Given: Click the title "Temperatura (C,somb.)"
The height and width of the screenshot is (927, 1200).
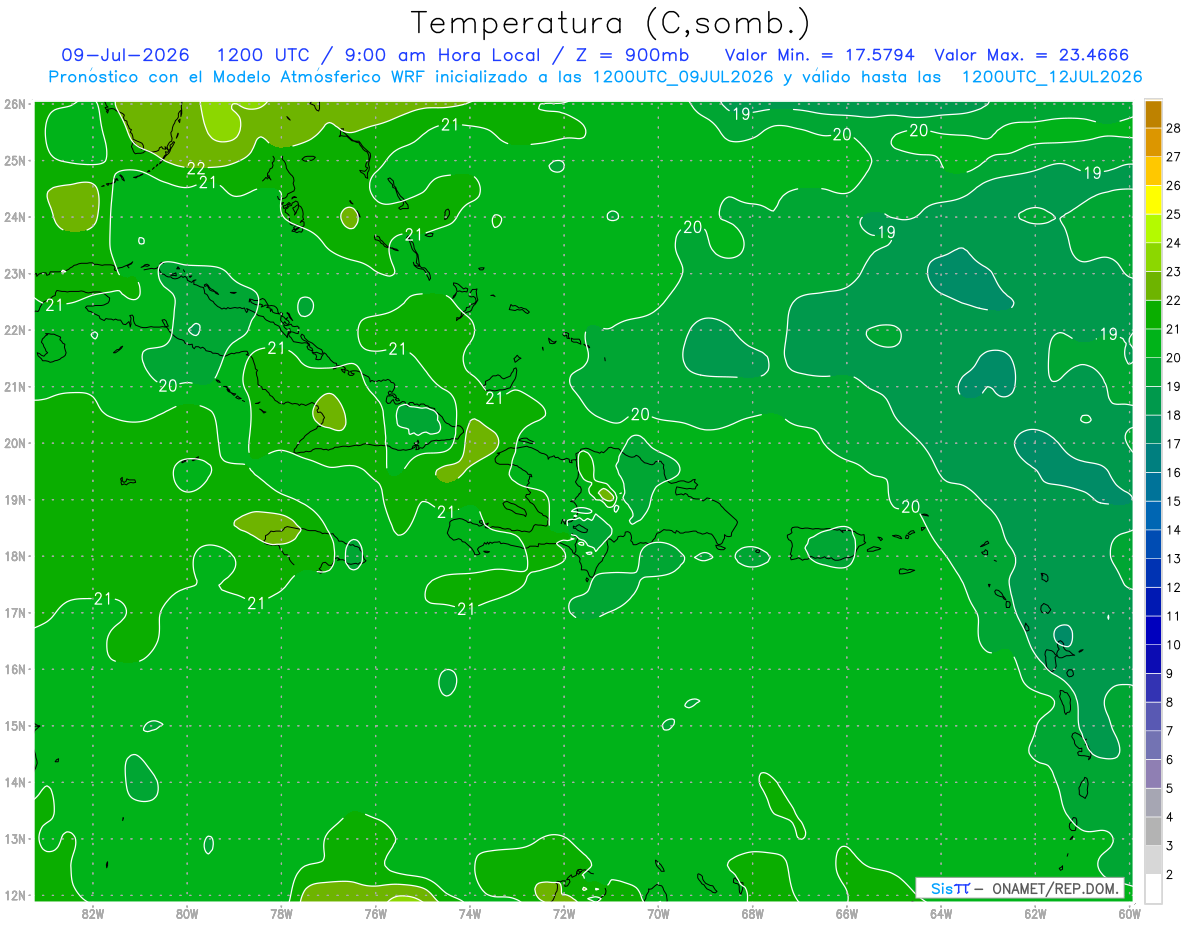Looking at the screenshot, I should pyautogui.click(x=610, y=24).
